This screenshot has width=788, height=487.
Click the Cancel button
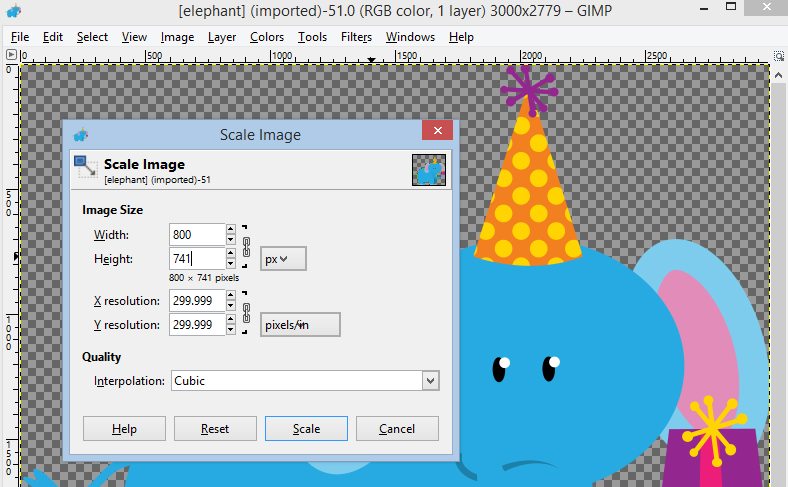point(397,429)
